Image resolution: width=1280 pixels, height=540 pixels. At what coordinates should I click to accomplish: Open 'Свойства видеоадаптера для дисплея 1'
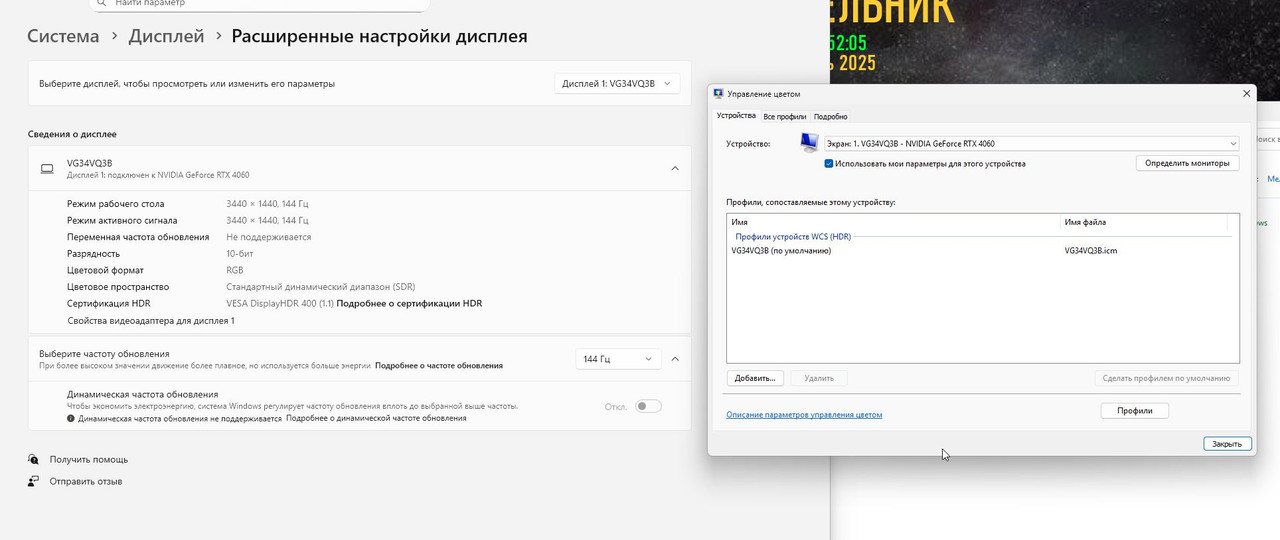click(151, 321)
